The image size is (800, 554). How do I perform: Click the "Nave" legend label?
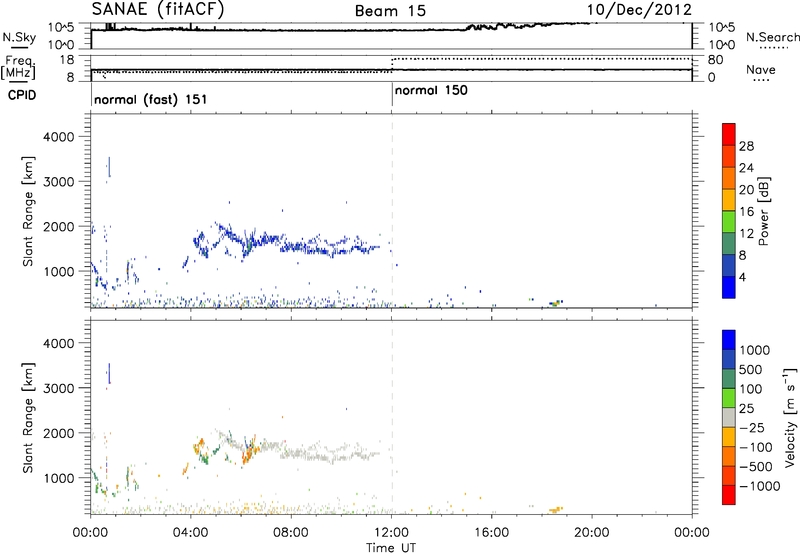click(x=761, y=69)
